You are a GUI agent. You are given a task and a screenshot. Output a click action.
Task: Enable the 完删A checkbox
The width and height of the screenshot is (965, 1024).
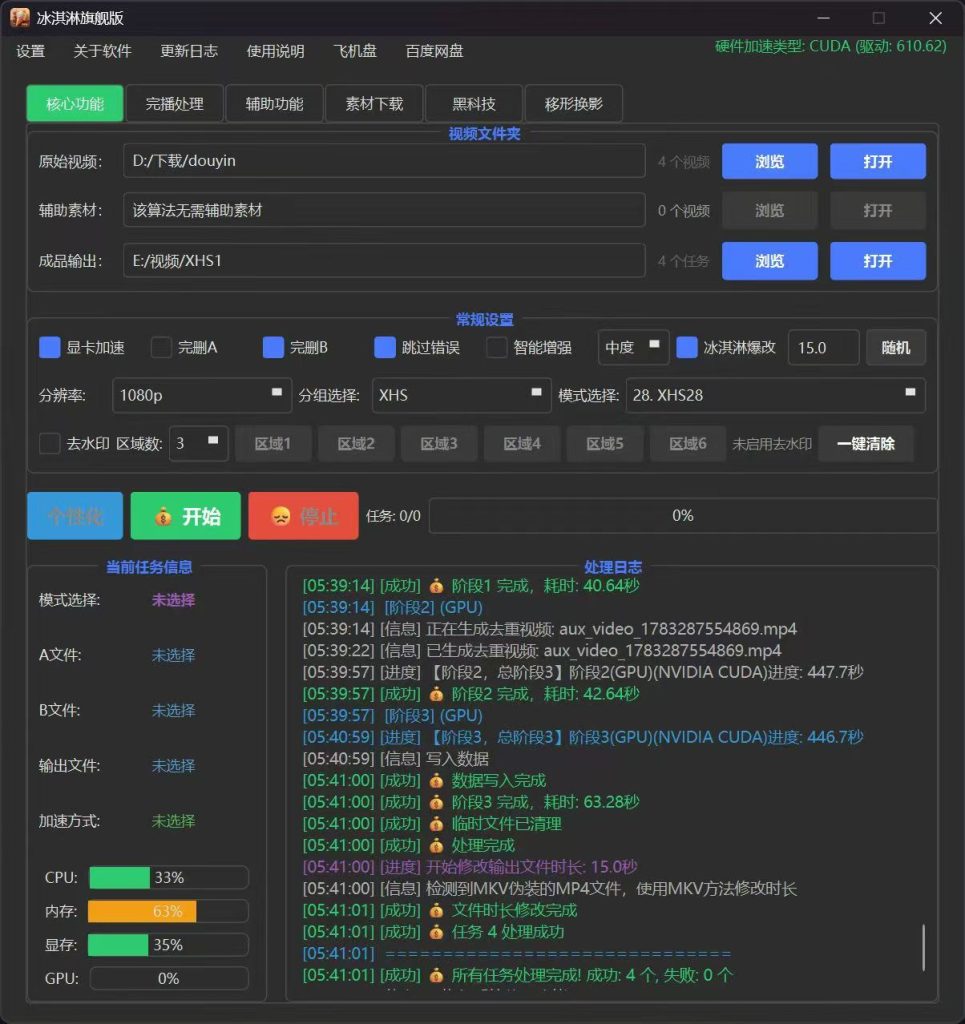(161, 347)
